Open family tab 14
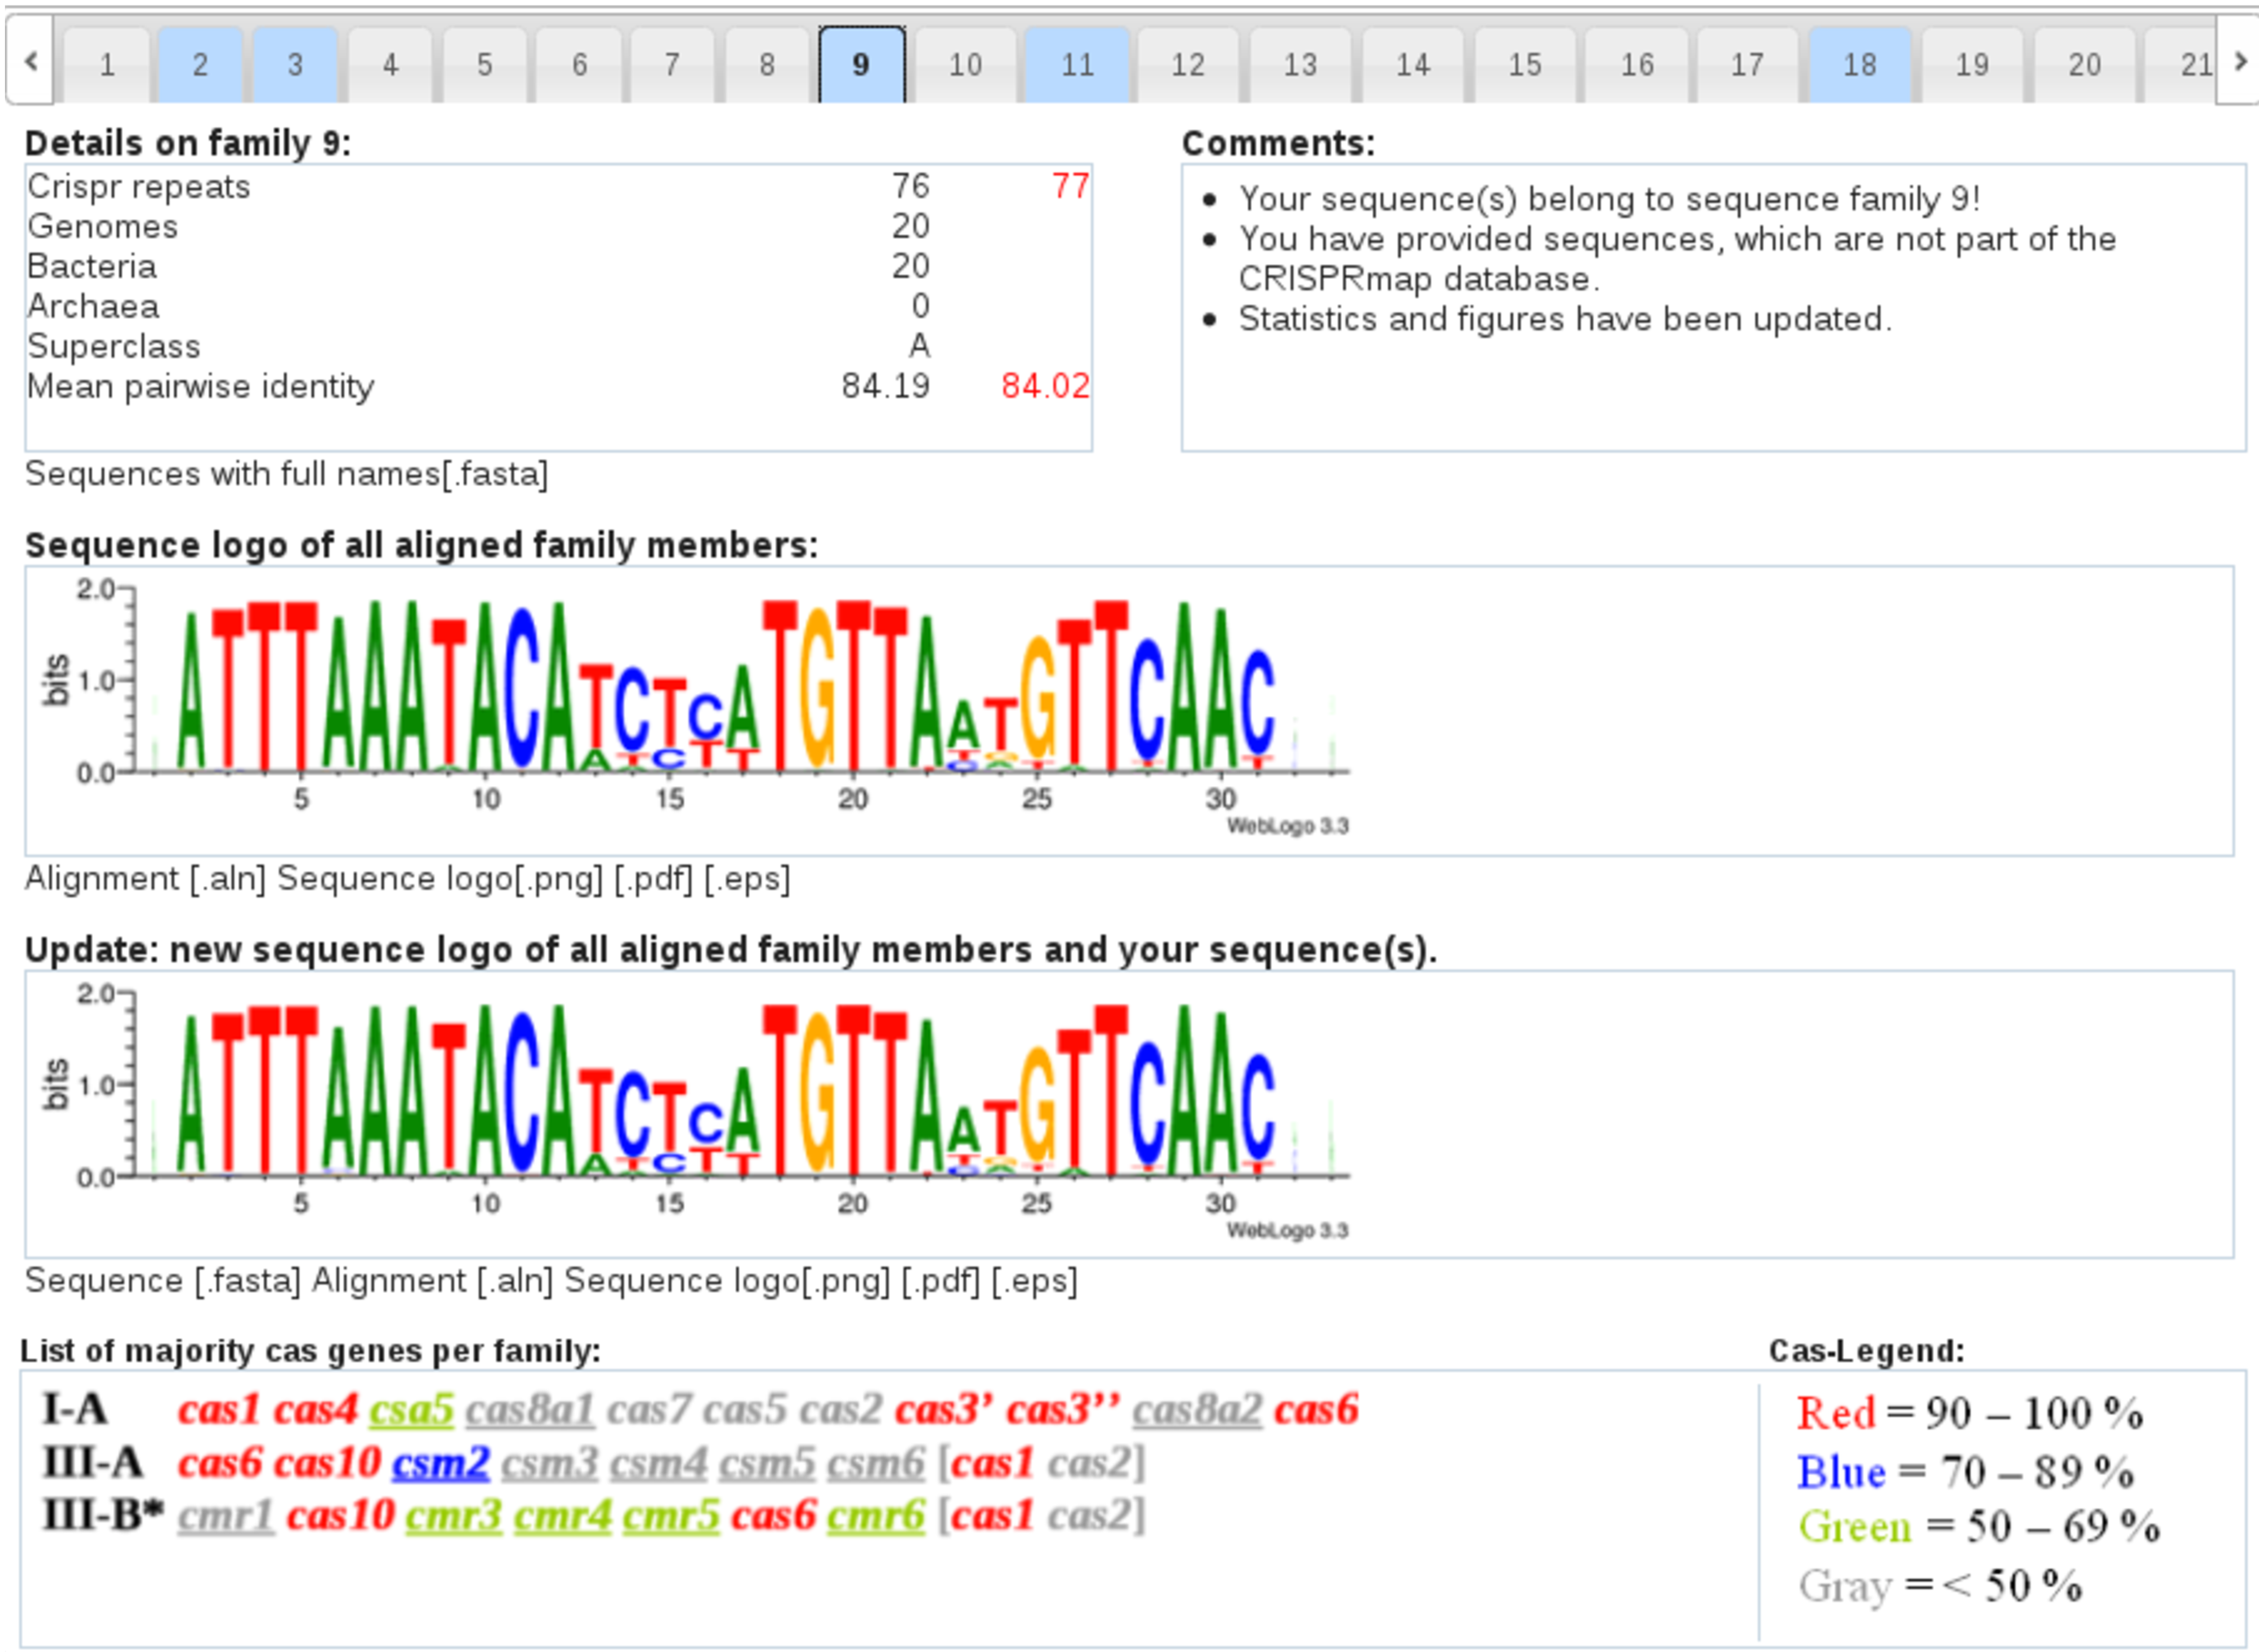The image size is (2259, 1652). [x=1413, y=65]
